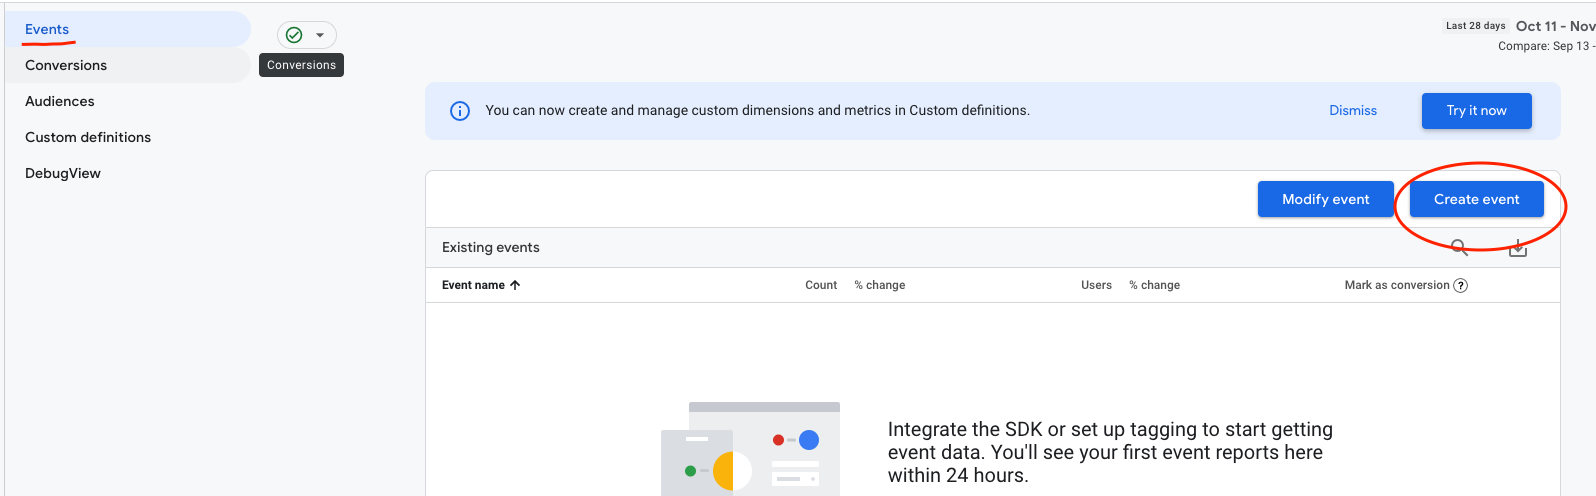This screenshot has width=1596, height=496.
Task: Open the green checkmark status dropdown
Action: pyautogui.click(x=306, y=35)
